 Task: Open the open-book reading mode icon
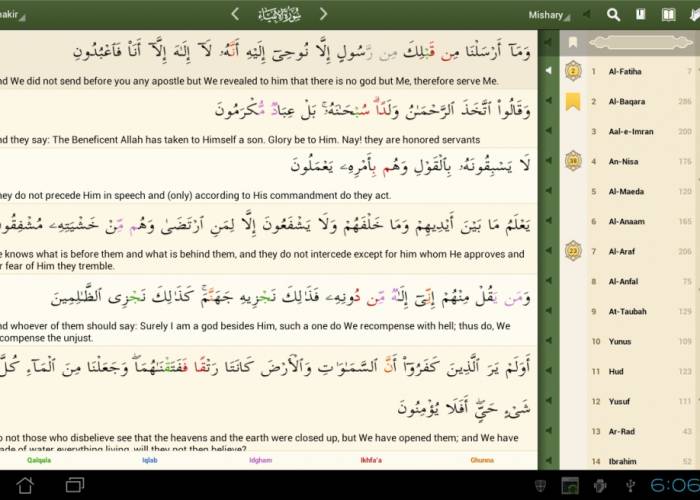coord(668,15)
